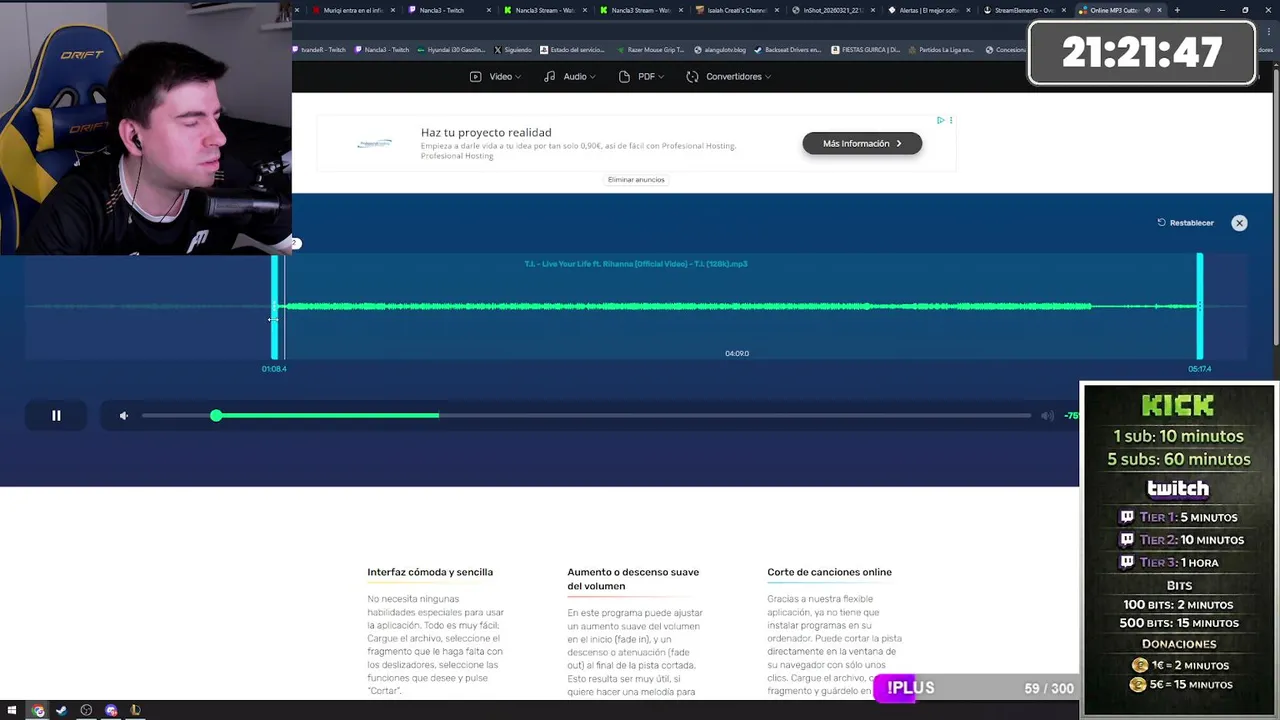
Task: Pause the audio playback
Action: [56, 415]
